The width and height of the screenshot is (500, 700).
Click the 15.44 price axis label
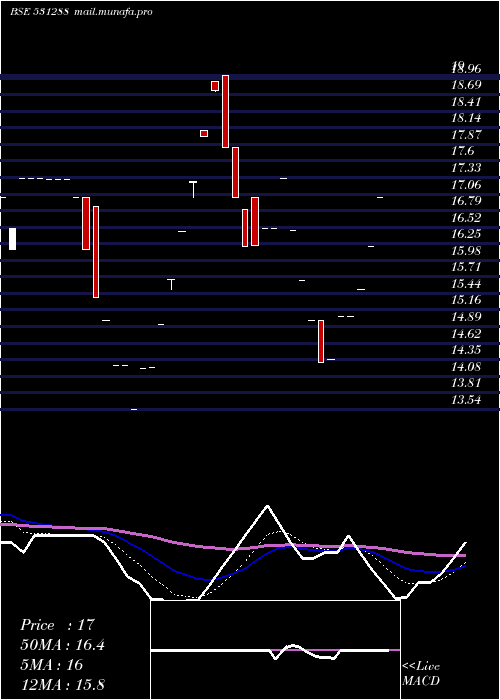click(467, 284)
